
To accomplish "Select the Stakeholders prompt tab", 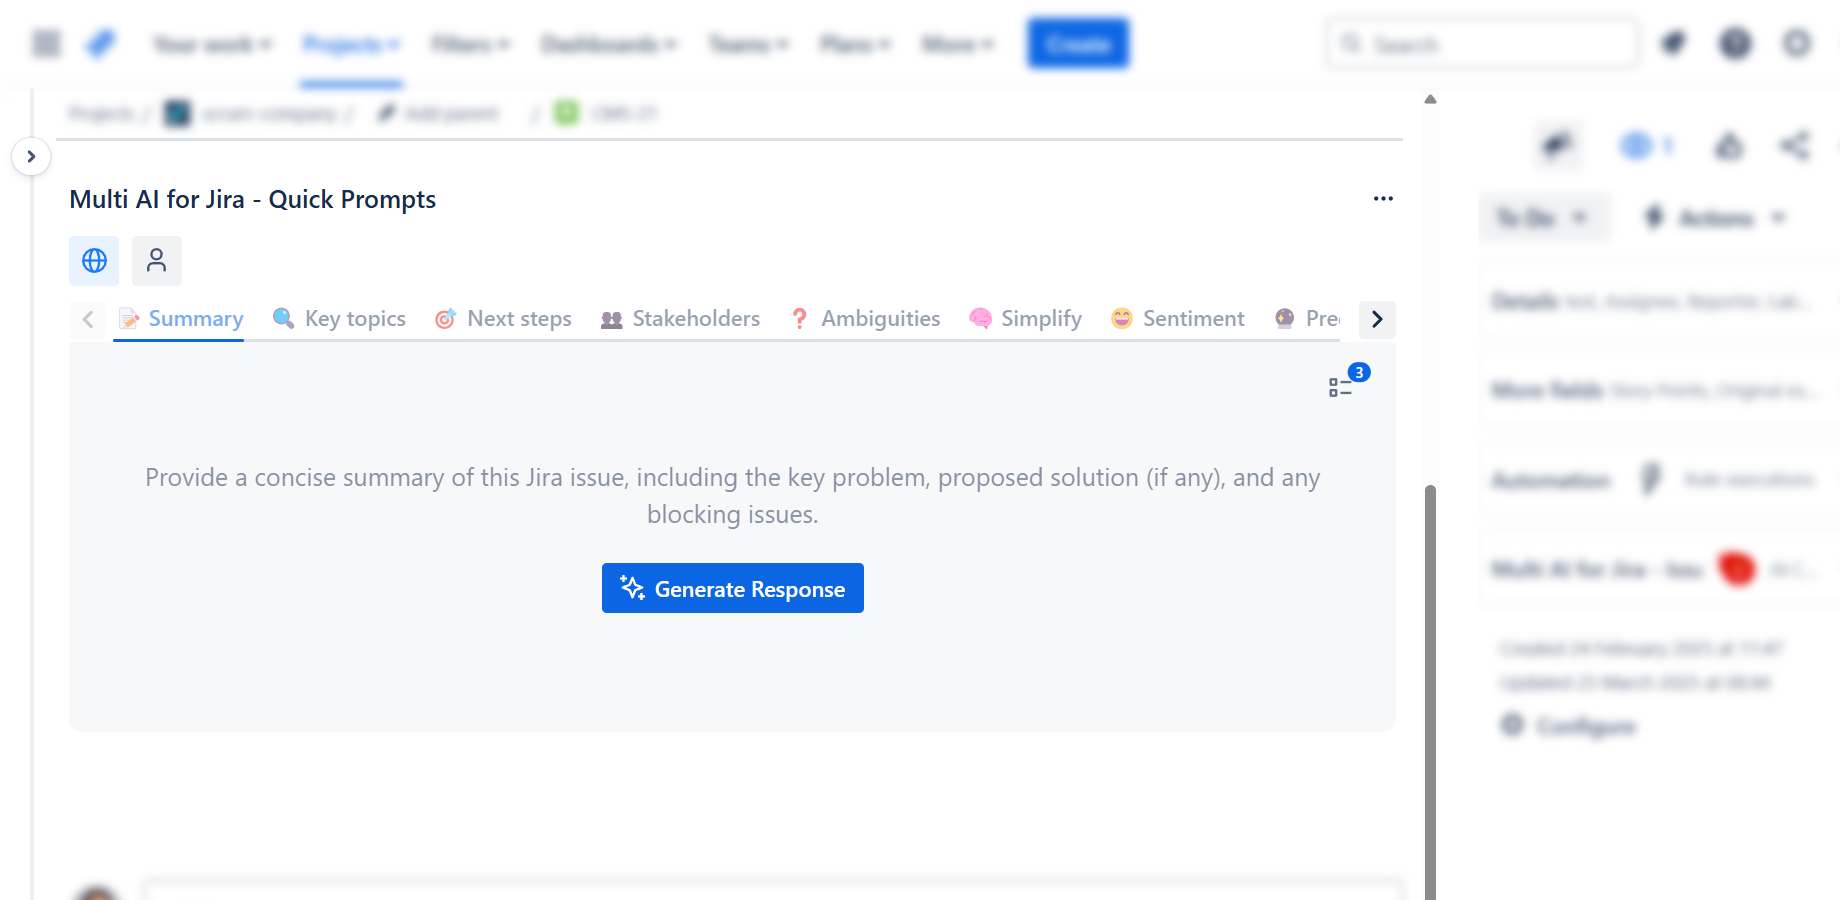I will 681,319.
